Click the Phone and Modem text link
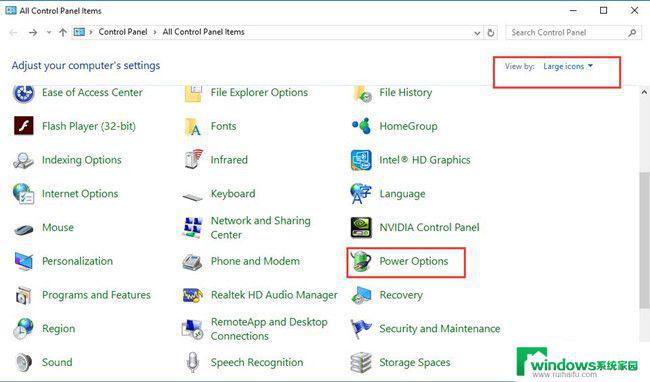The height and width of the screenshot is (382, 650). (x=255, y=261)
